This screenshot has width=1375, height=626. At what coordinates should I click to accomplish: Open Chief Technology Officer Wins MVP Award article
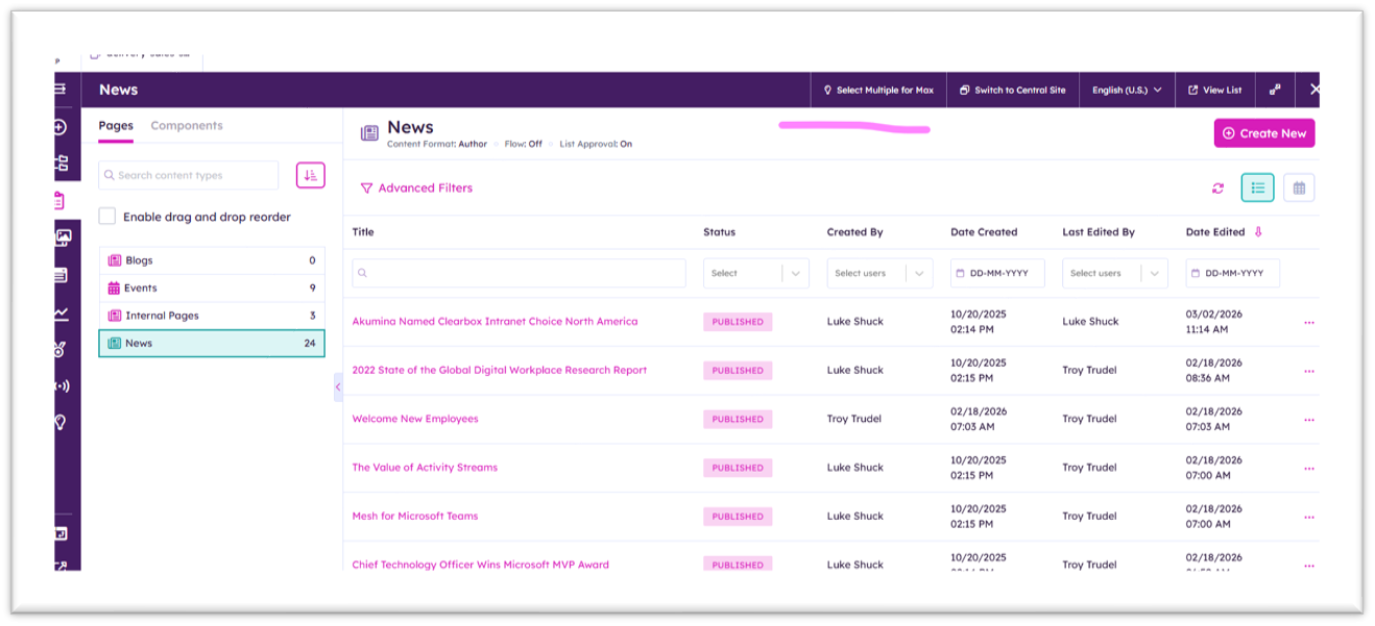[481, 565]
